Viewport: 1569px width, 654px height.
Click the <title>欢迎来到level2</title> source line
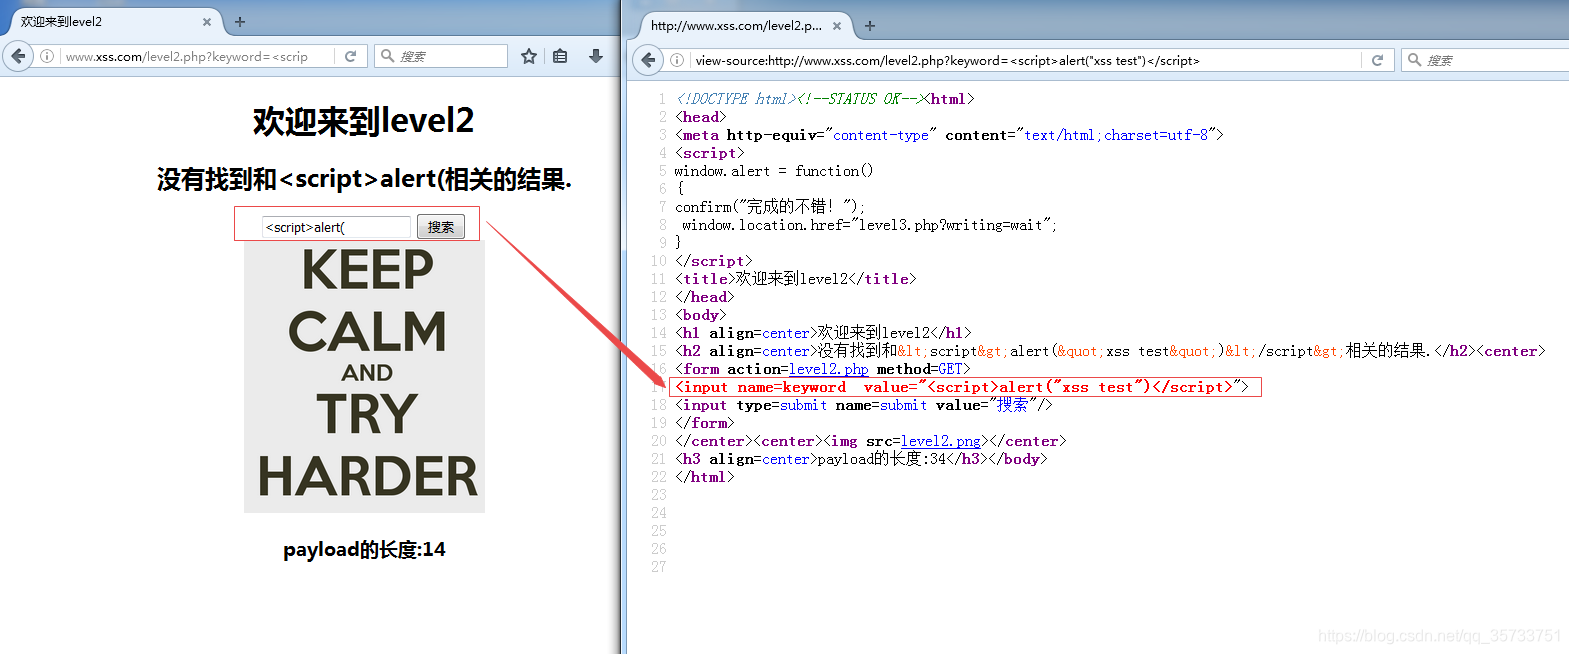796,279
